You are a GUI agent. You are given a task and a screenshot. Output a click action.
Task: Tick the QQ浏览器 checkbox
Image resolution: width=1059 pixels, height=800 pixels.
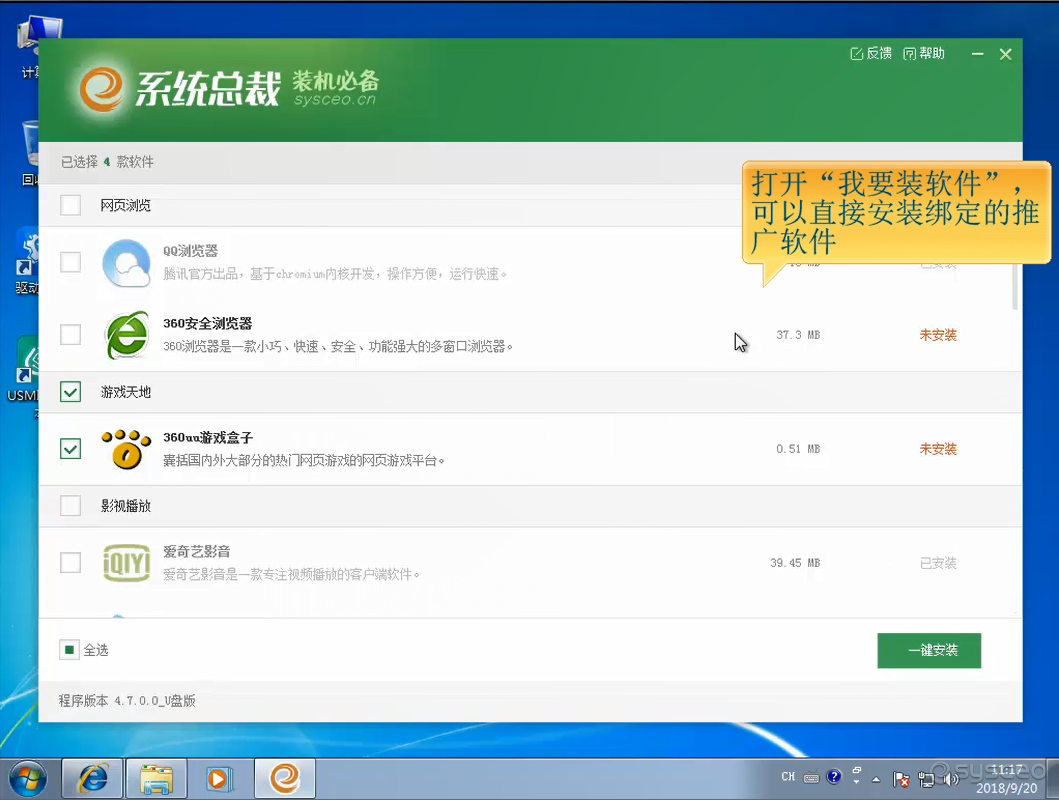pyautogui.click(x=70, y=262)
